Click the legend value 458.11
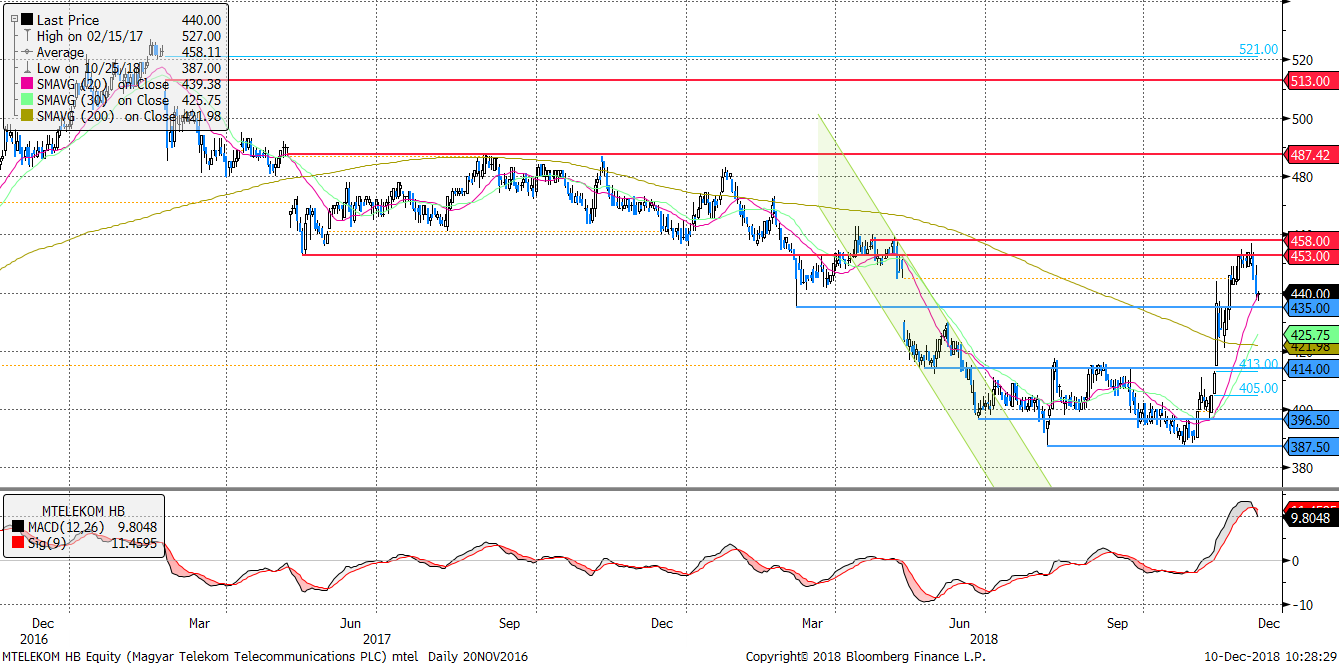The height and width of the screenshot is (665, 1339). [x=200, y=52]
